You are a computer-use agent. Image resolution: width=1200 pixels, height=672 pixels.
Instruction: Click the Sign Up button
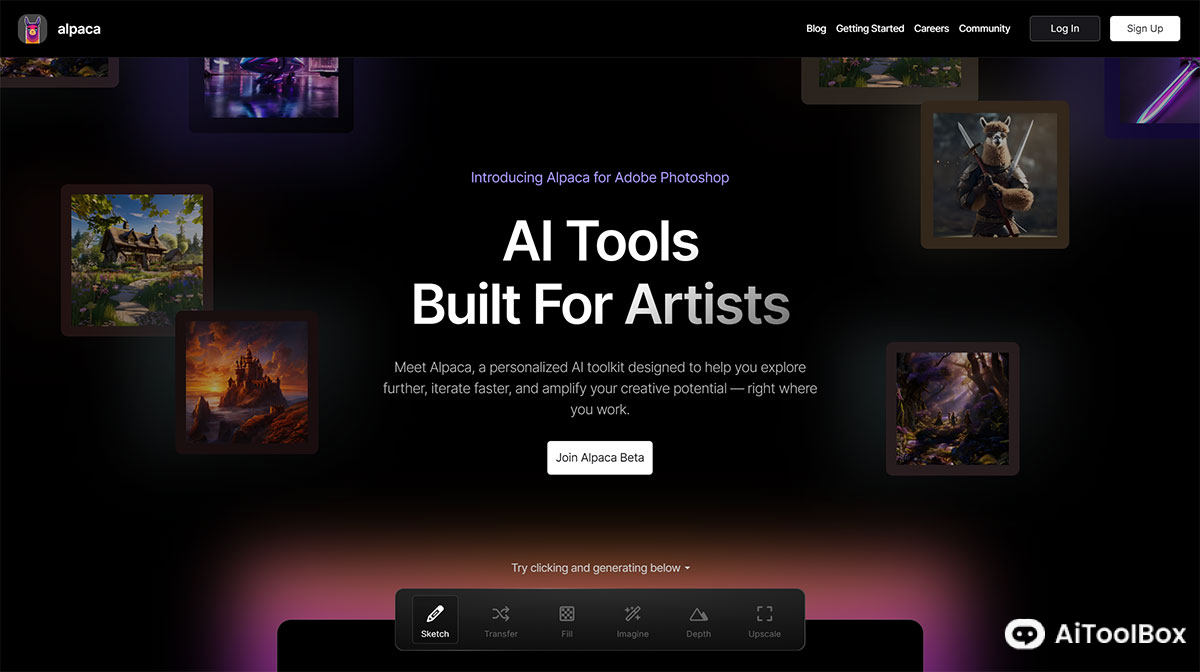tap(1145, 28)
